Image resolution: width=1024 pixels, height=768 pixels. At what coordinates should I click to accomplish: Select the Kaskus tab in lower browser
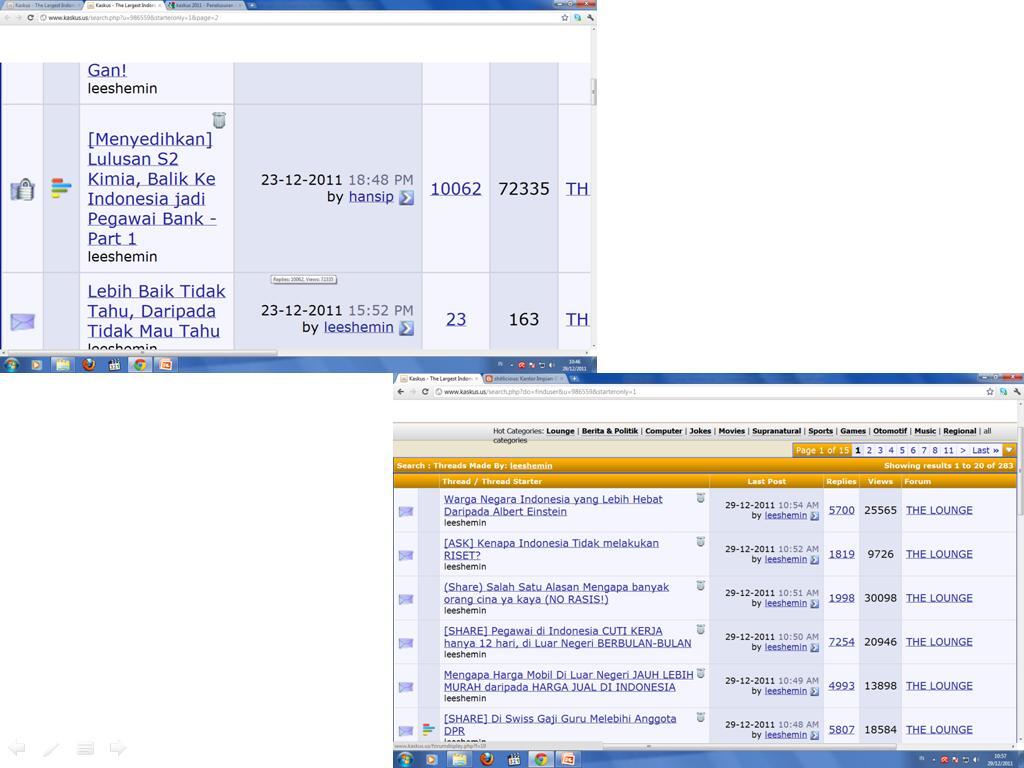[439, 379]
